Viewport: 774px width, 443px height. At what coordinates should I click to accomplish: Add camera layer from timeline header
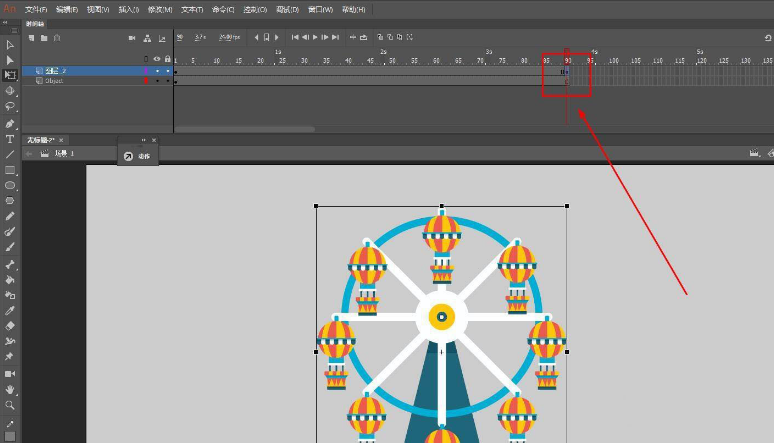[132, 38]
